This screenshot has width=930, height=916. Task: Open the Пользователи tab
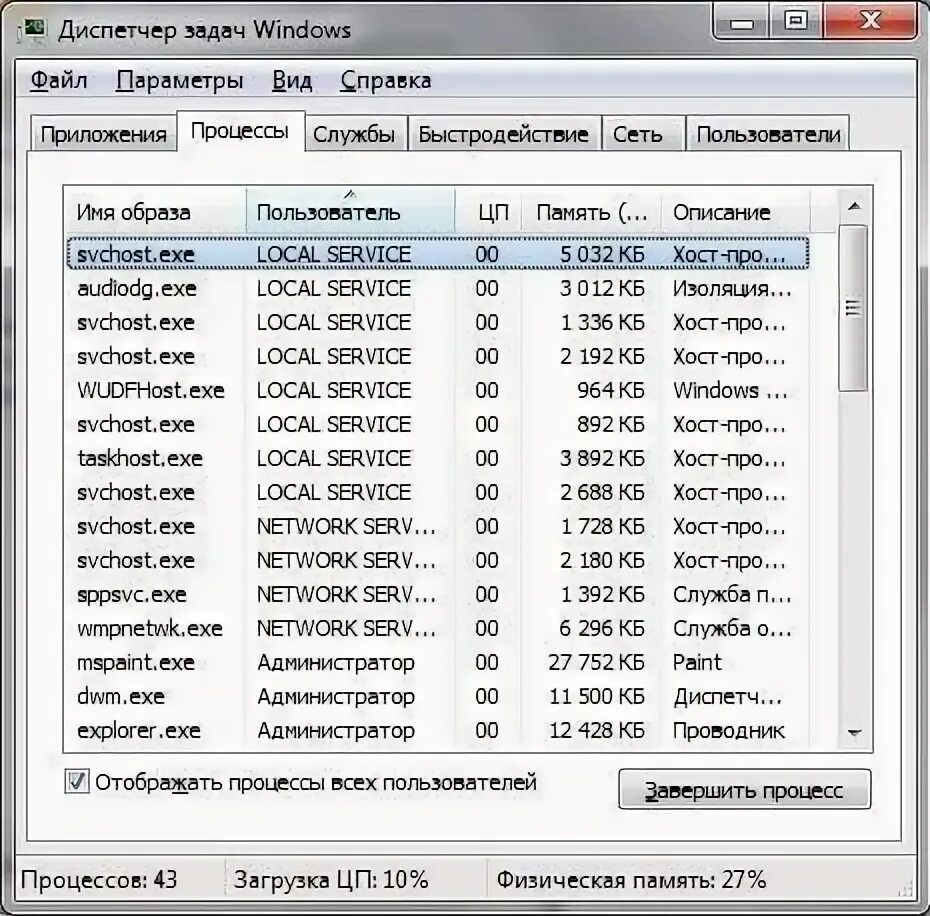pos(768,135)
